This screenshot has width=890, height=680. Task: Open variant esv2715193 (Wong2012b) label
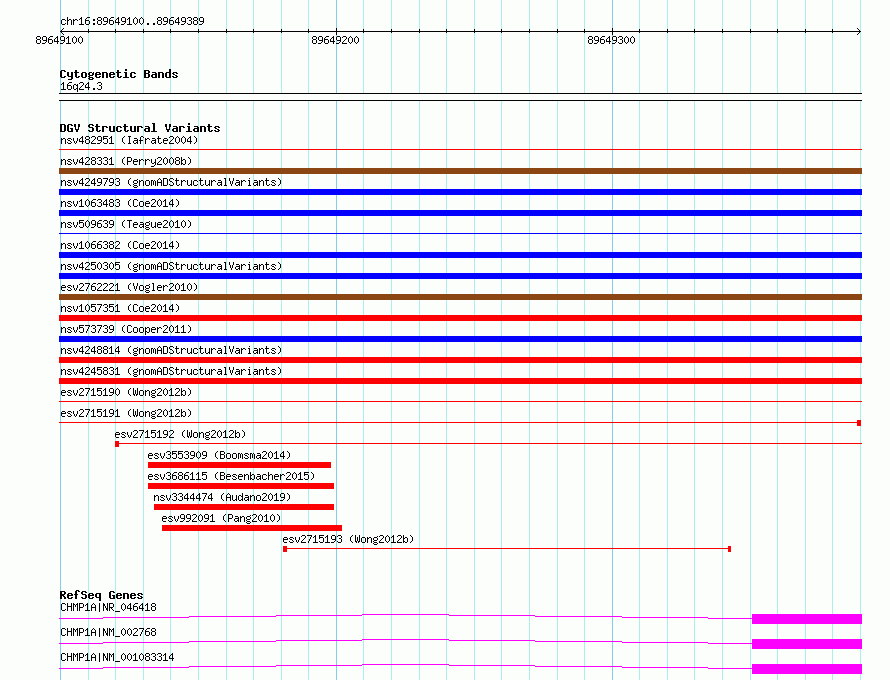349,539
